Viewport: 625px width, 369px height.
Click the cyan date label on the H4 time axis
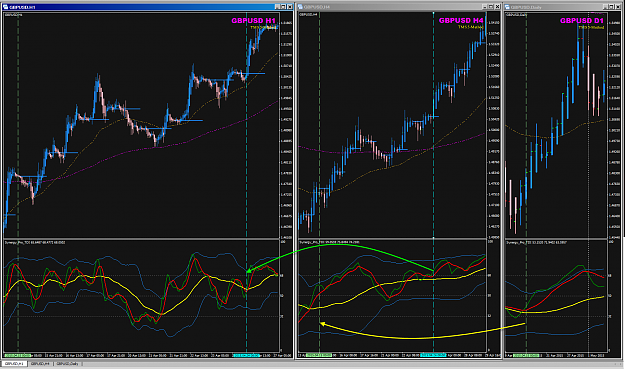coord(433,355)
